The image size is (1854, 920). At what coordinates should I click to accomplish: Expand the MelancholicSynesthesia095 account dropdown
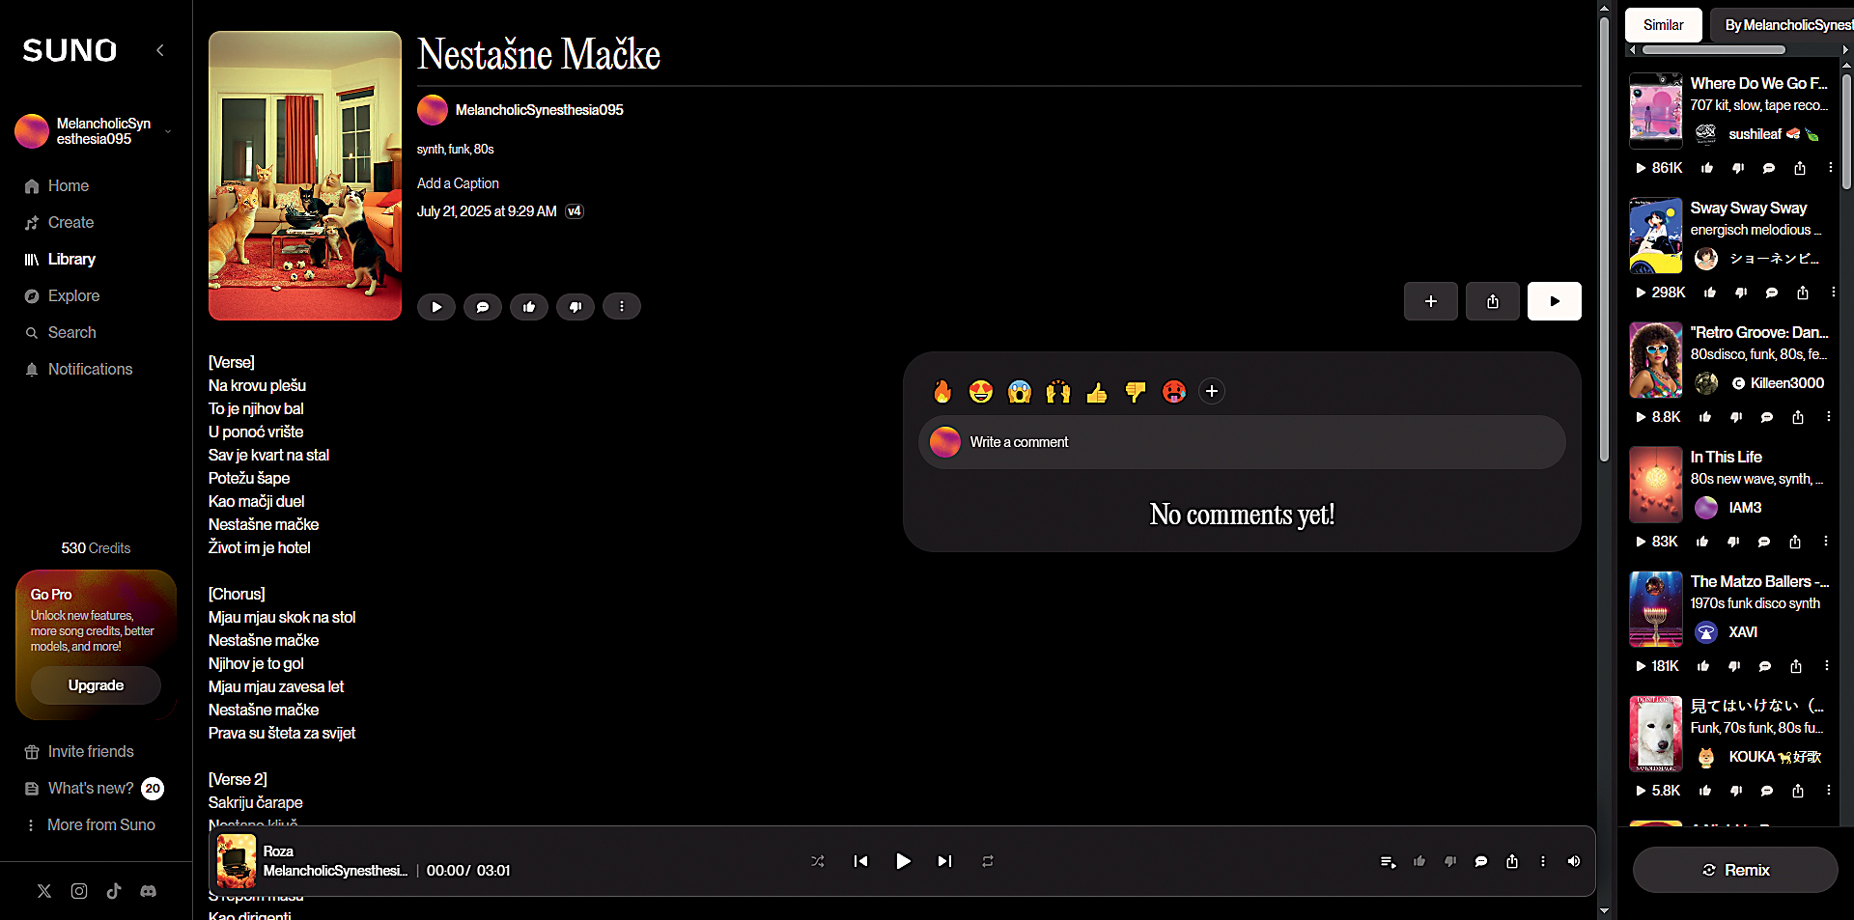(x=167, y=131)
